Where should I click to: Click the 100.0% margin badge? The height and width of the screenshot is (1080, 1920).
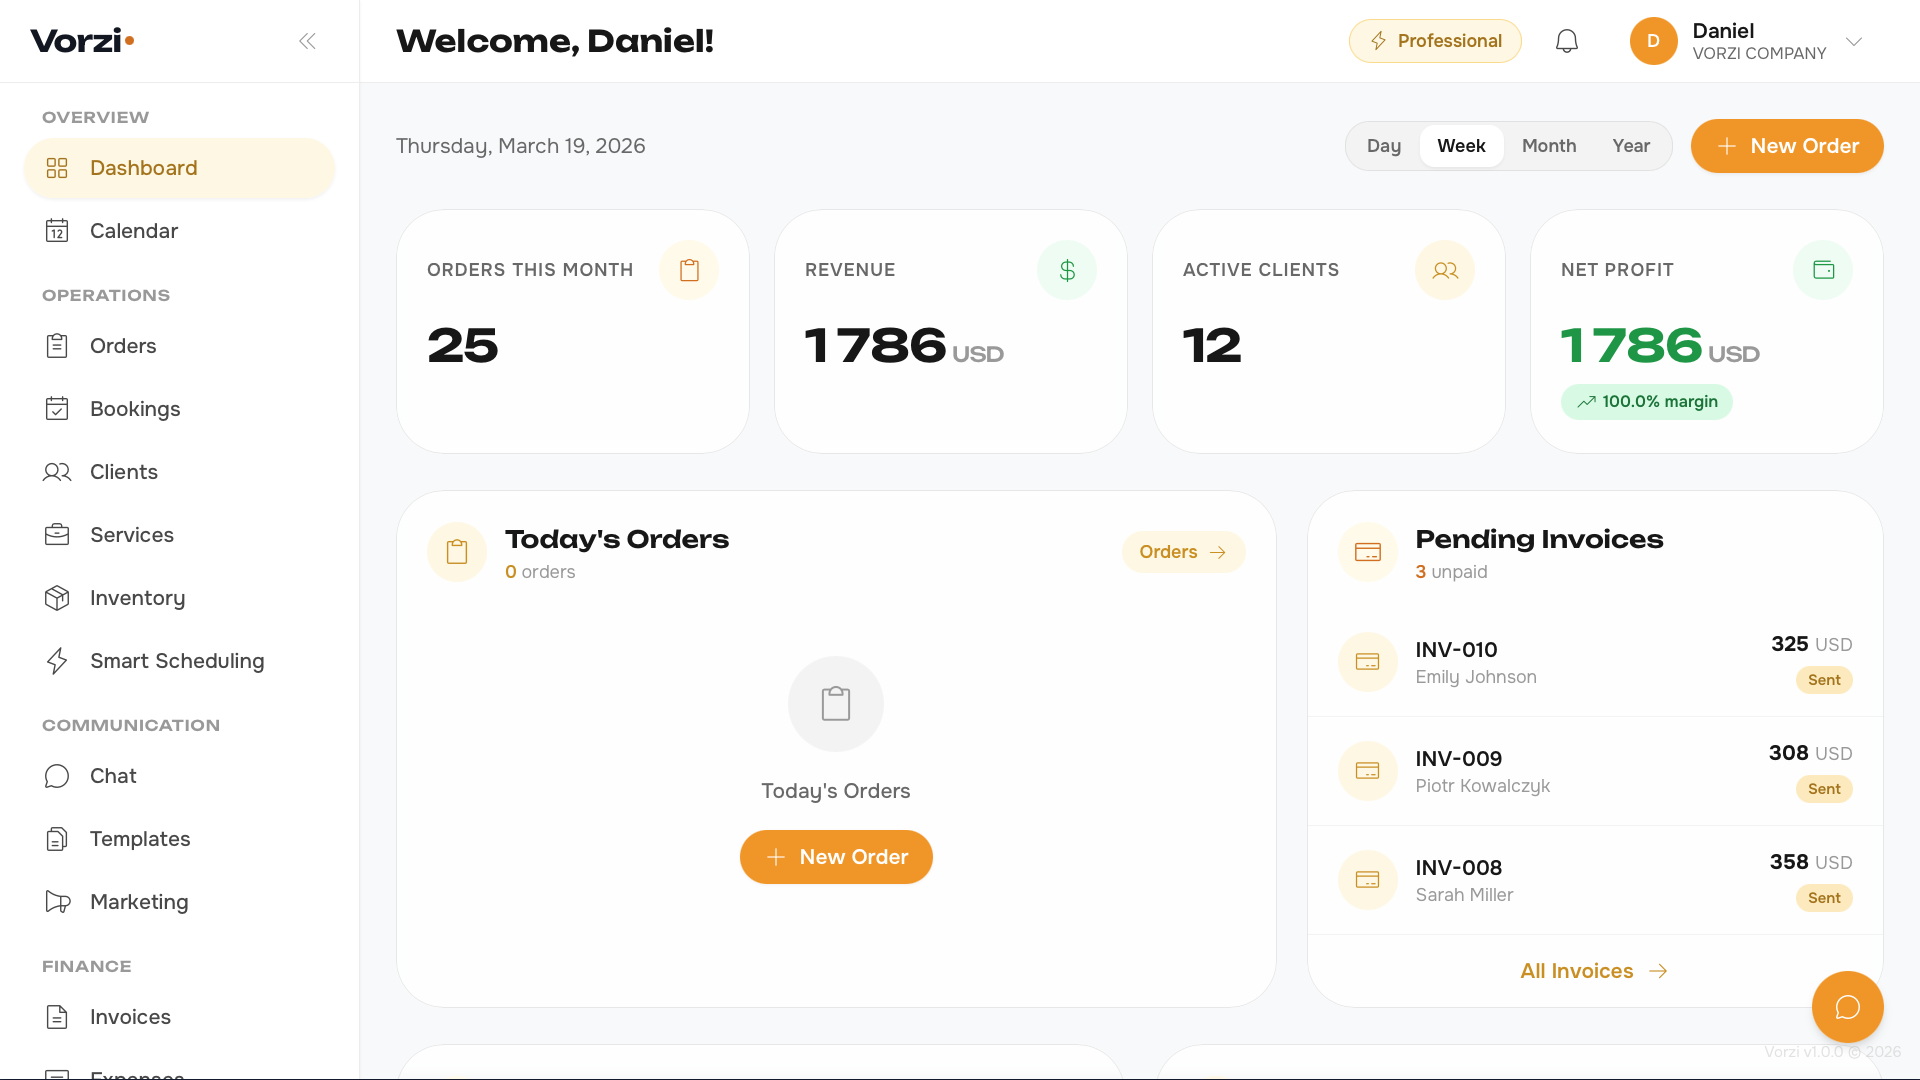click(x=1647, y=402)
